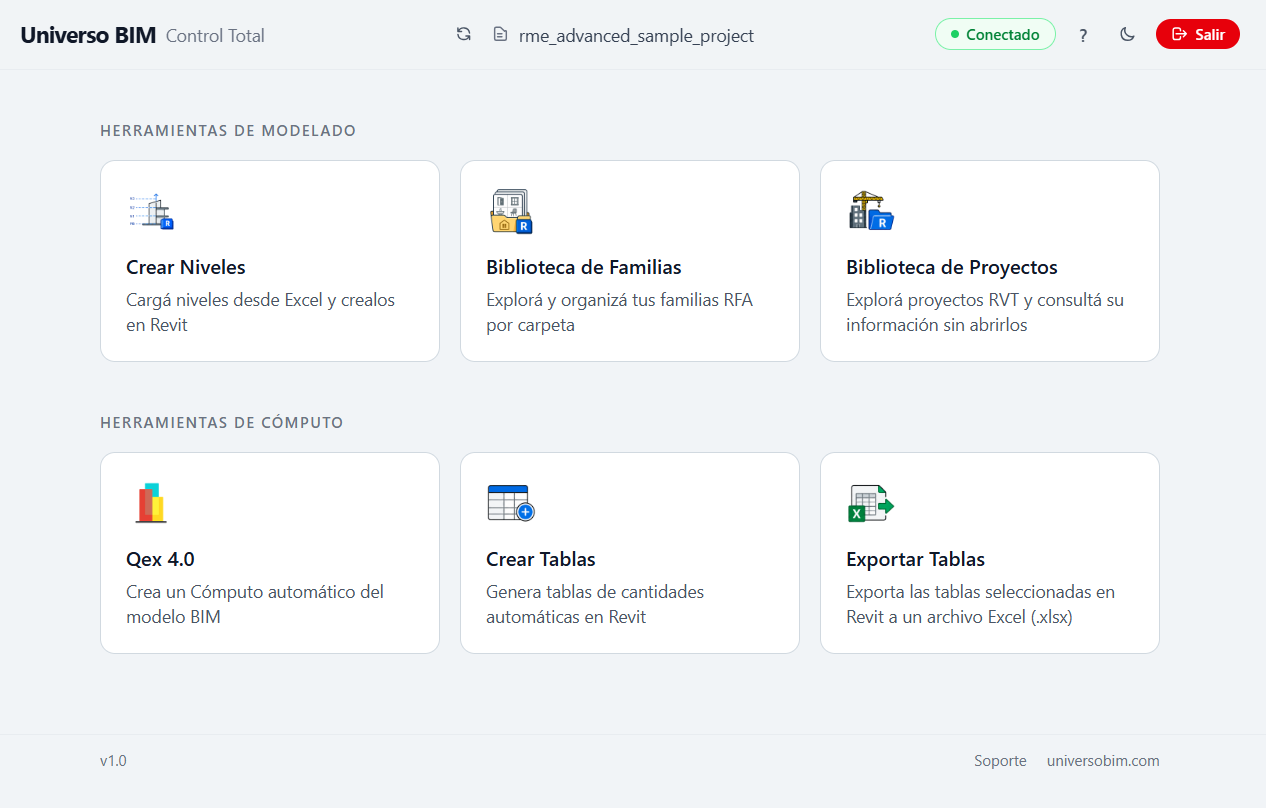This screenshot has width=1266, height=808.
Task: Click the 'Explorá proyectos RVT' description text
Action: click(985, 312)
